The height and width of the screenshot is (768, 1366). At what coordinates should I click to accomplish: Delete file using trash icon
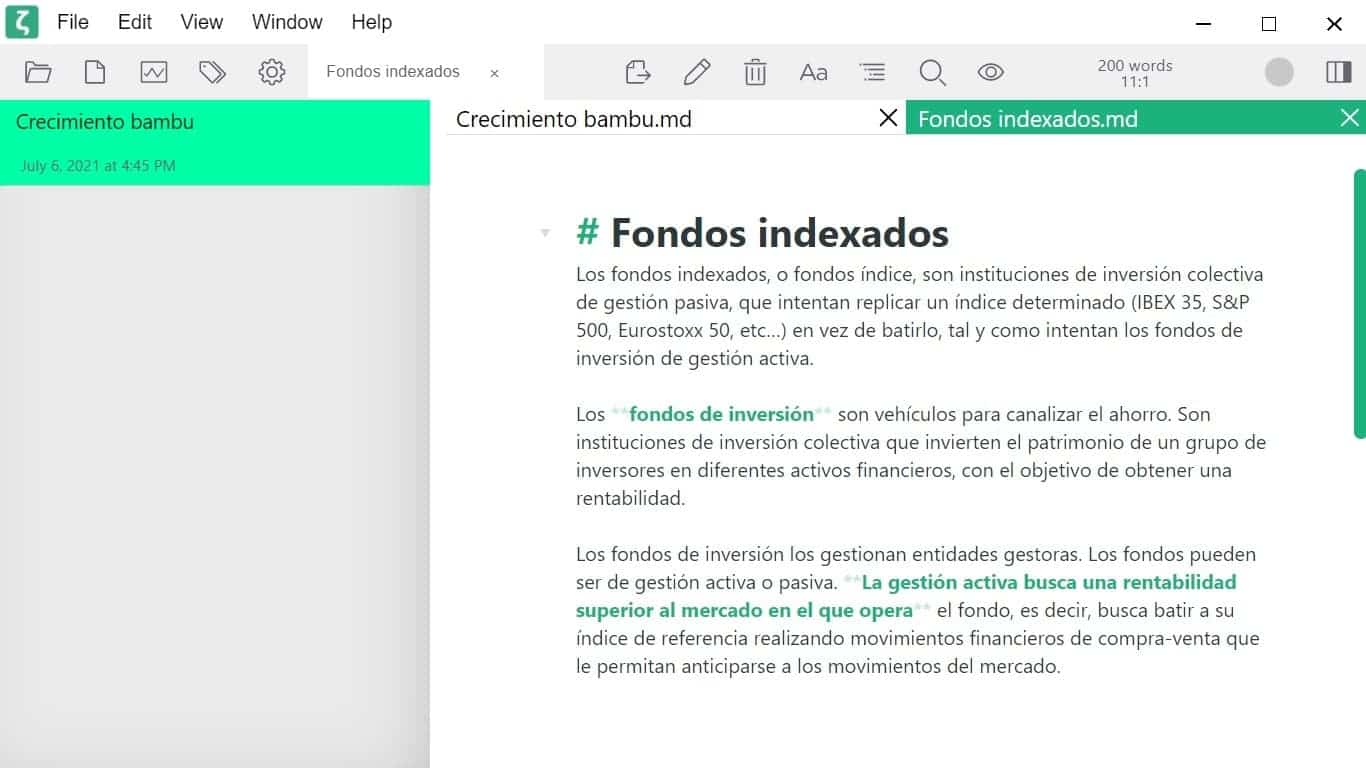pos(755,72)
